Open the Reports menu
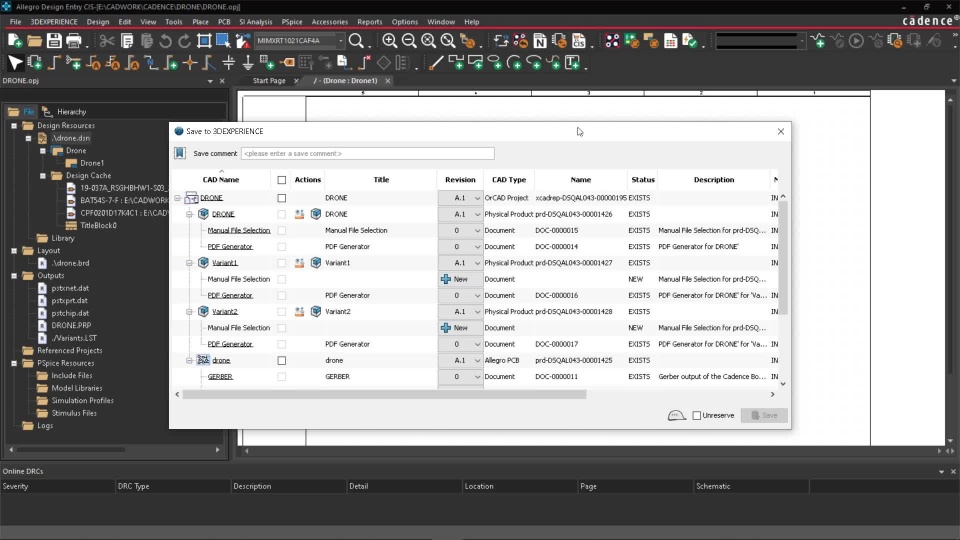Viewport: 960px width, 540px height. click(369, 21)
